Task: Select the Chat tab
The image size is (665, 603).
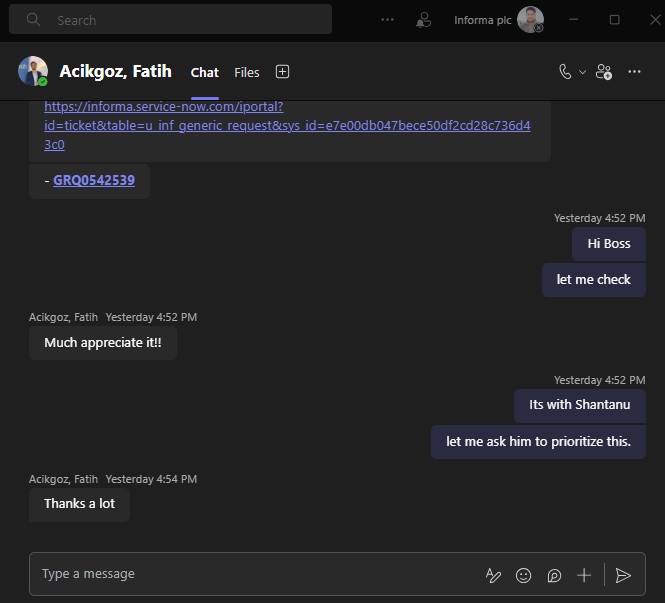Action: [204, 73]
